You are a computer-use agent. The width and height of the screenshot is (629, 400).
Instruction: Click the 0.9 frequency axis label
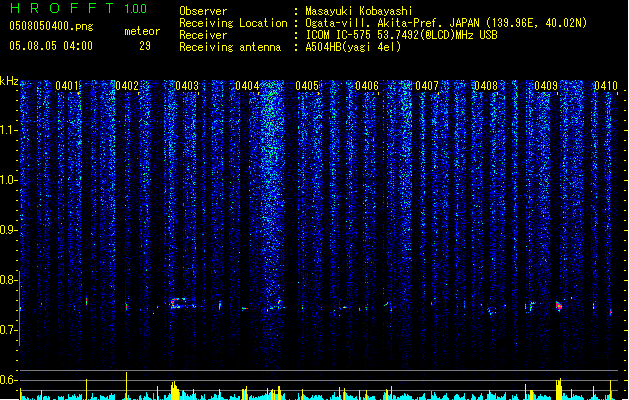tap(7, 230)
